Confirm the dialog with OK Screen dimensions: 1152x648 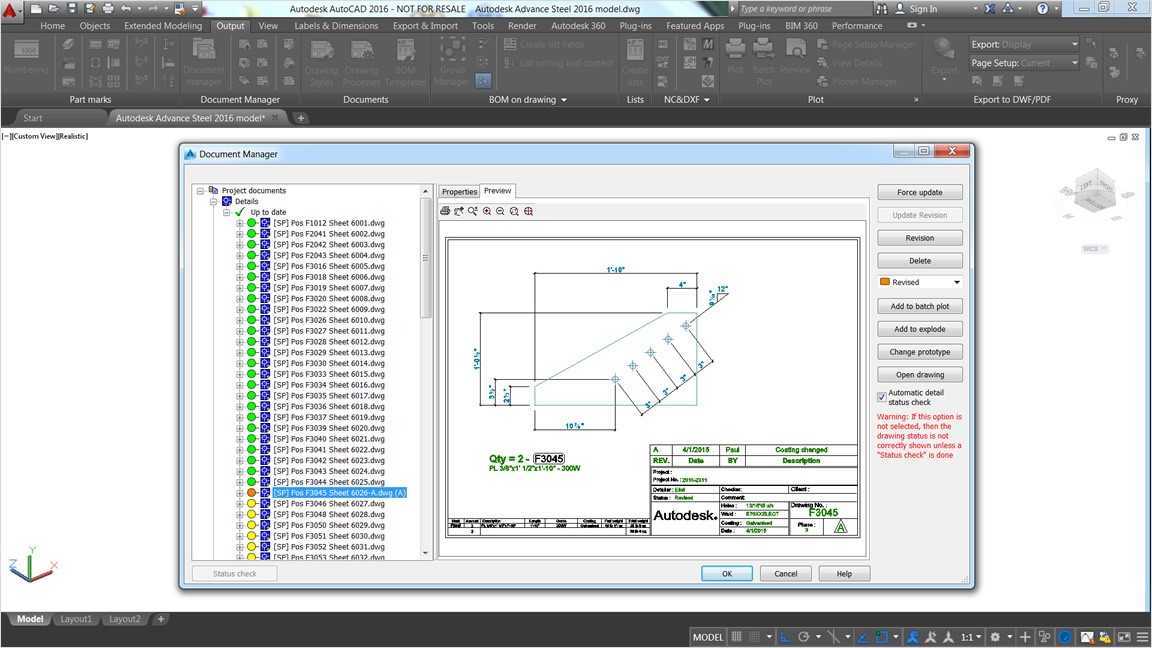727,574
